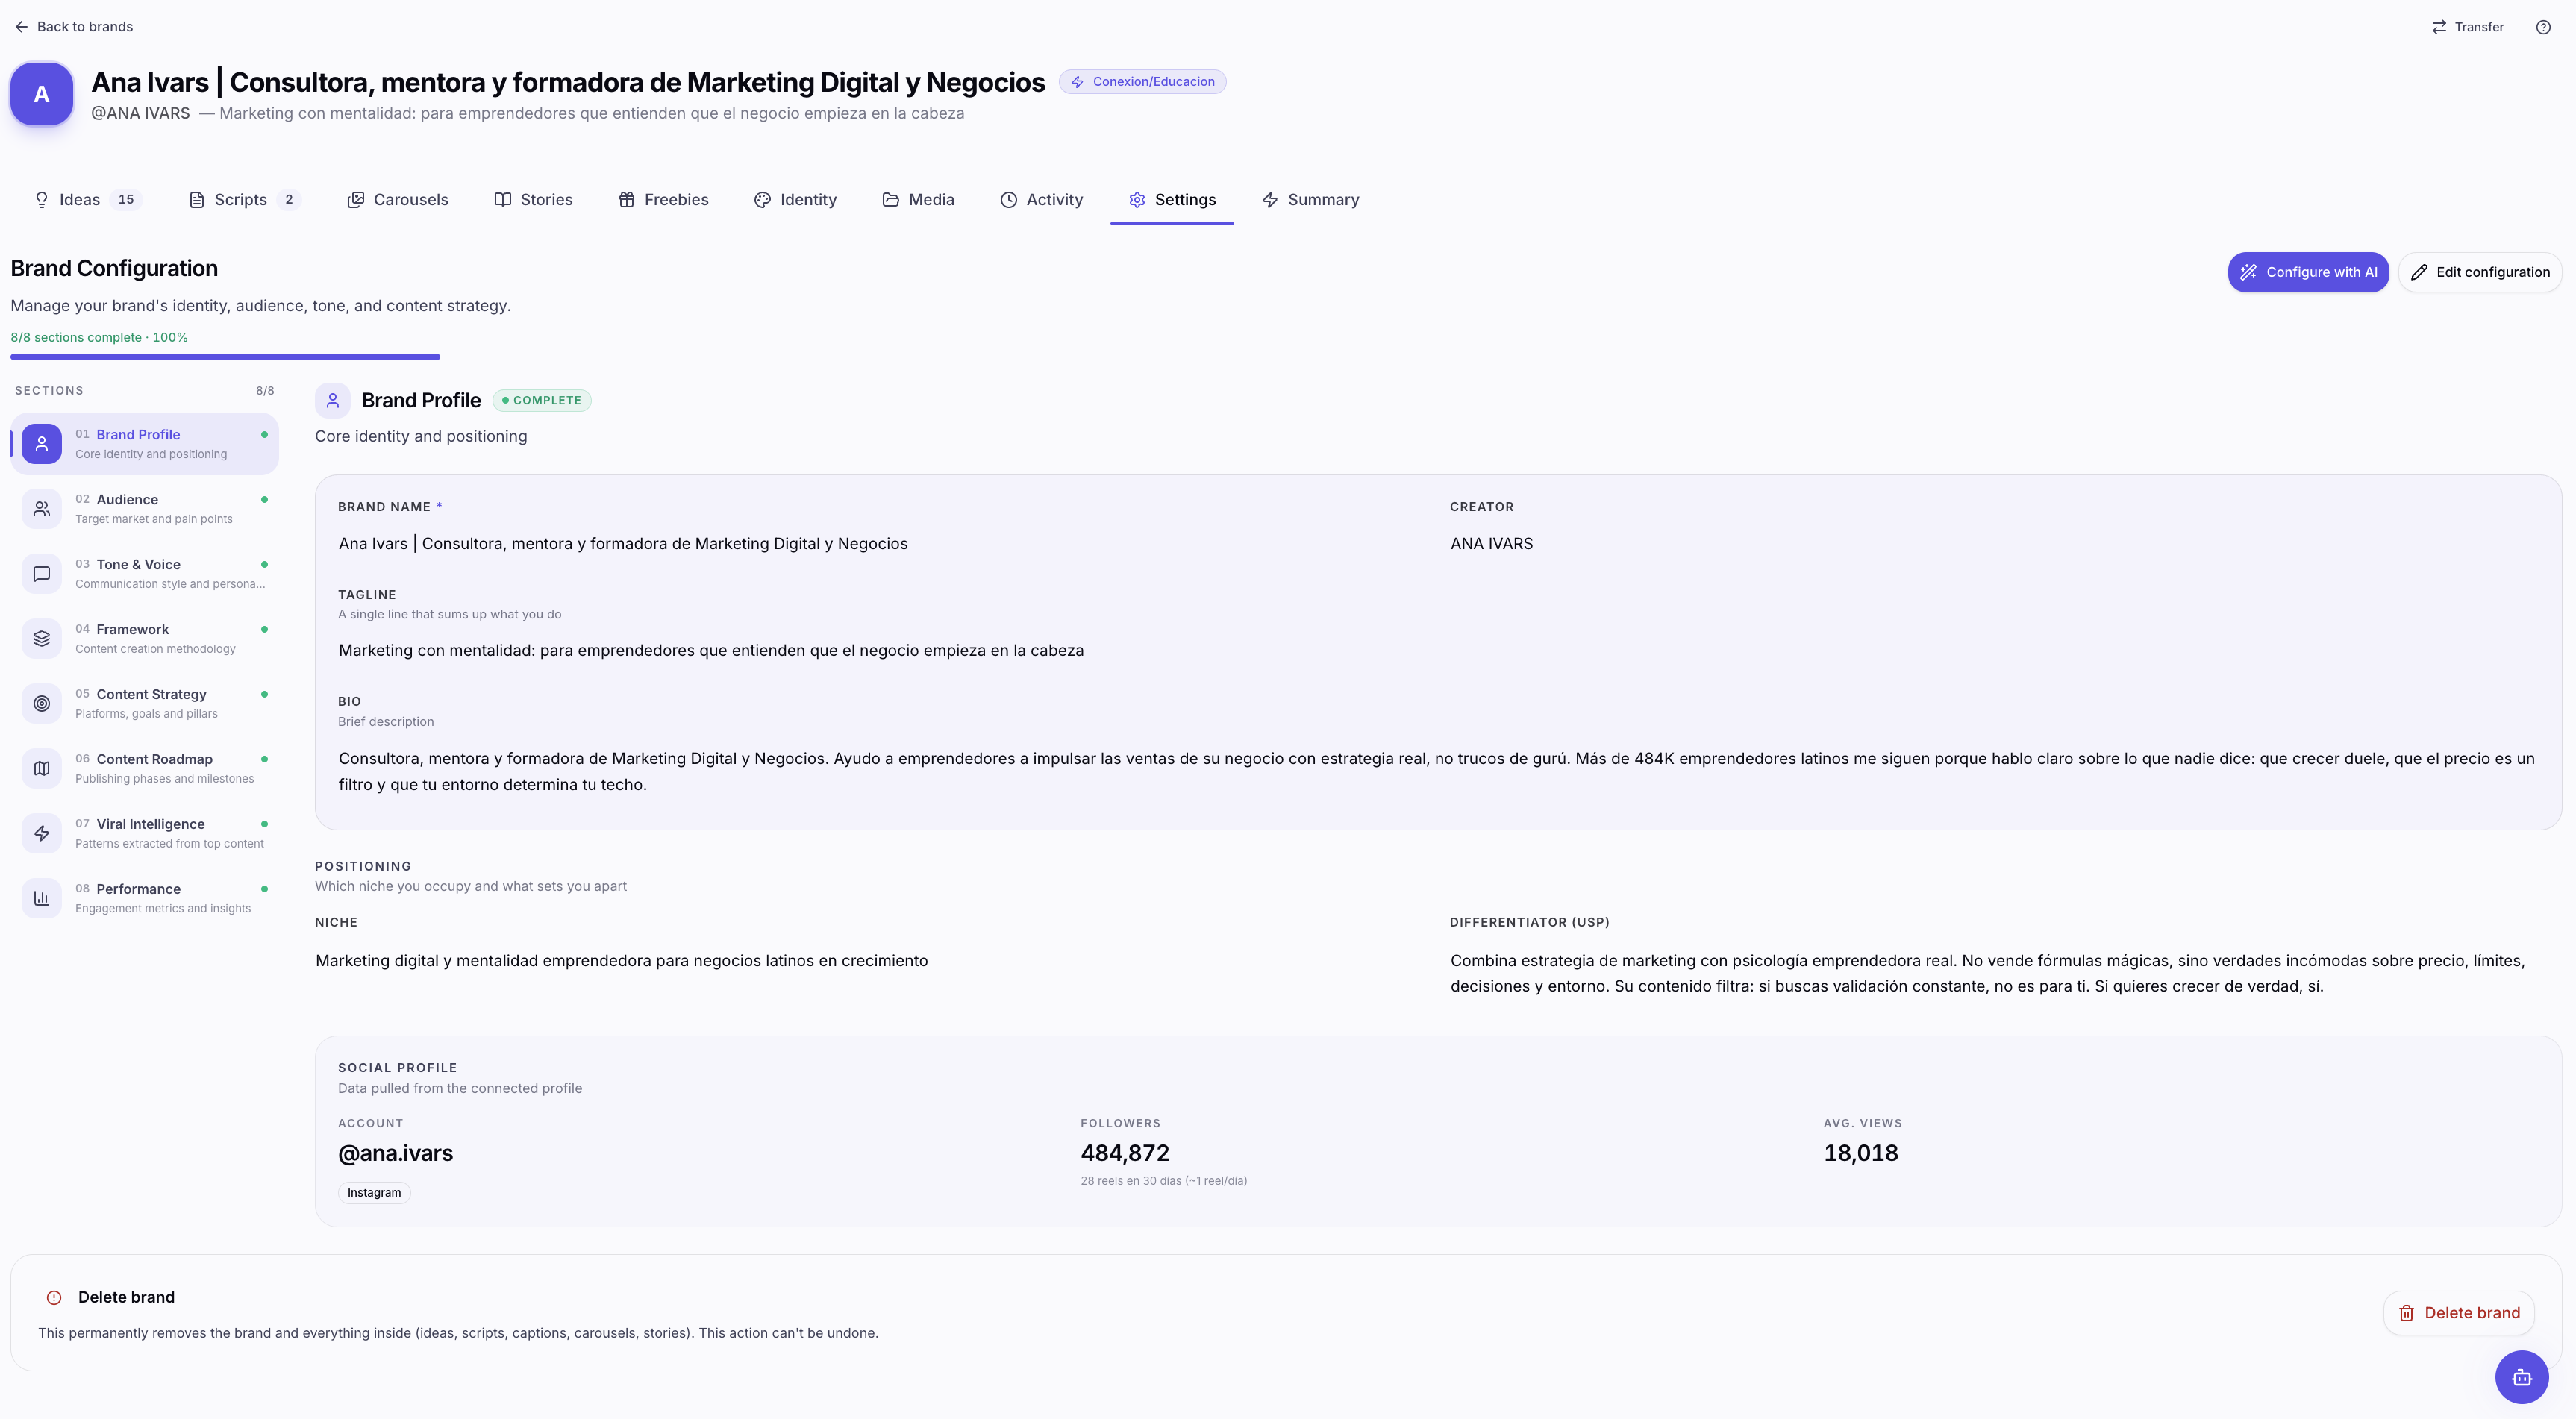Click the Conexion/Educacion badge
Image resolution: width=2576 pixels, height=1419 pixels.
click(x=1143, y=82)
